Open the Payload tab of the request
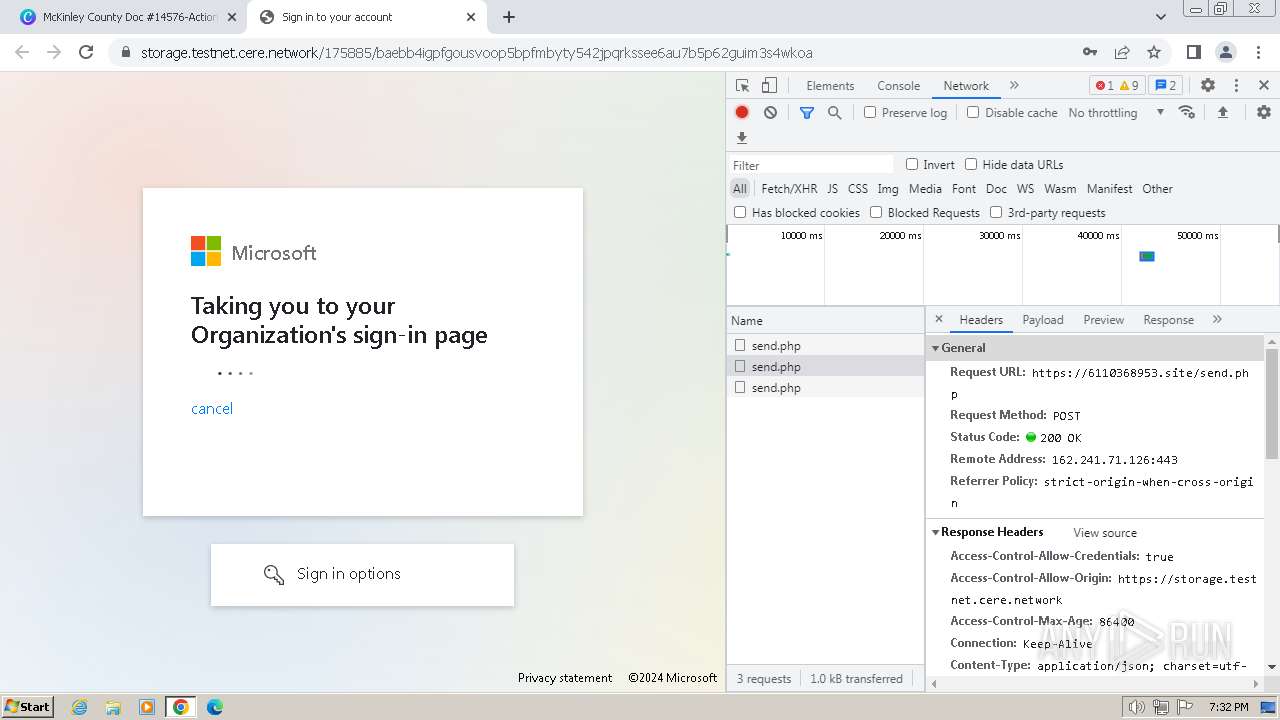 [x=1043, y=320]
